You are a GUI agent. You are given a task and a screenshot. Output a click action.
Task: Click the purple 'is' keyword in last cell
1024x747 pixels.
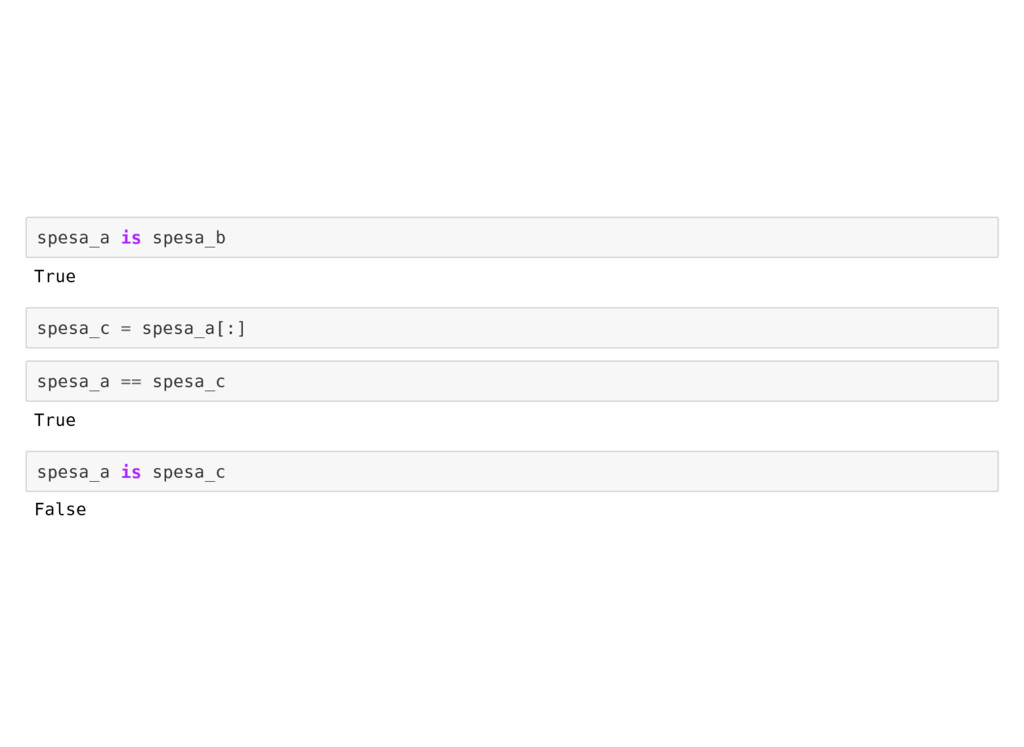(131, 471)
